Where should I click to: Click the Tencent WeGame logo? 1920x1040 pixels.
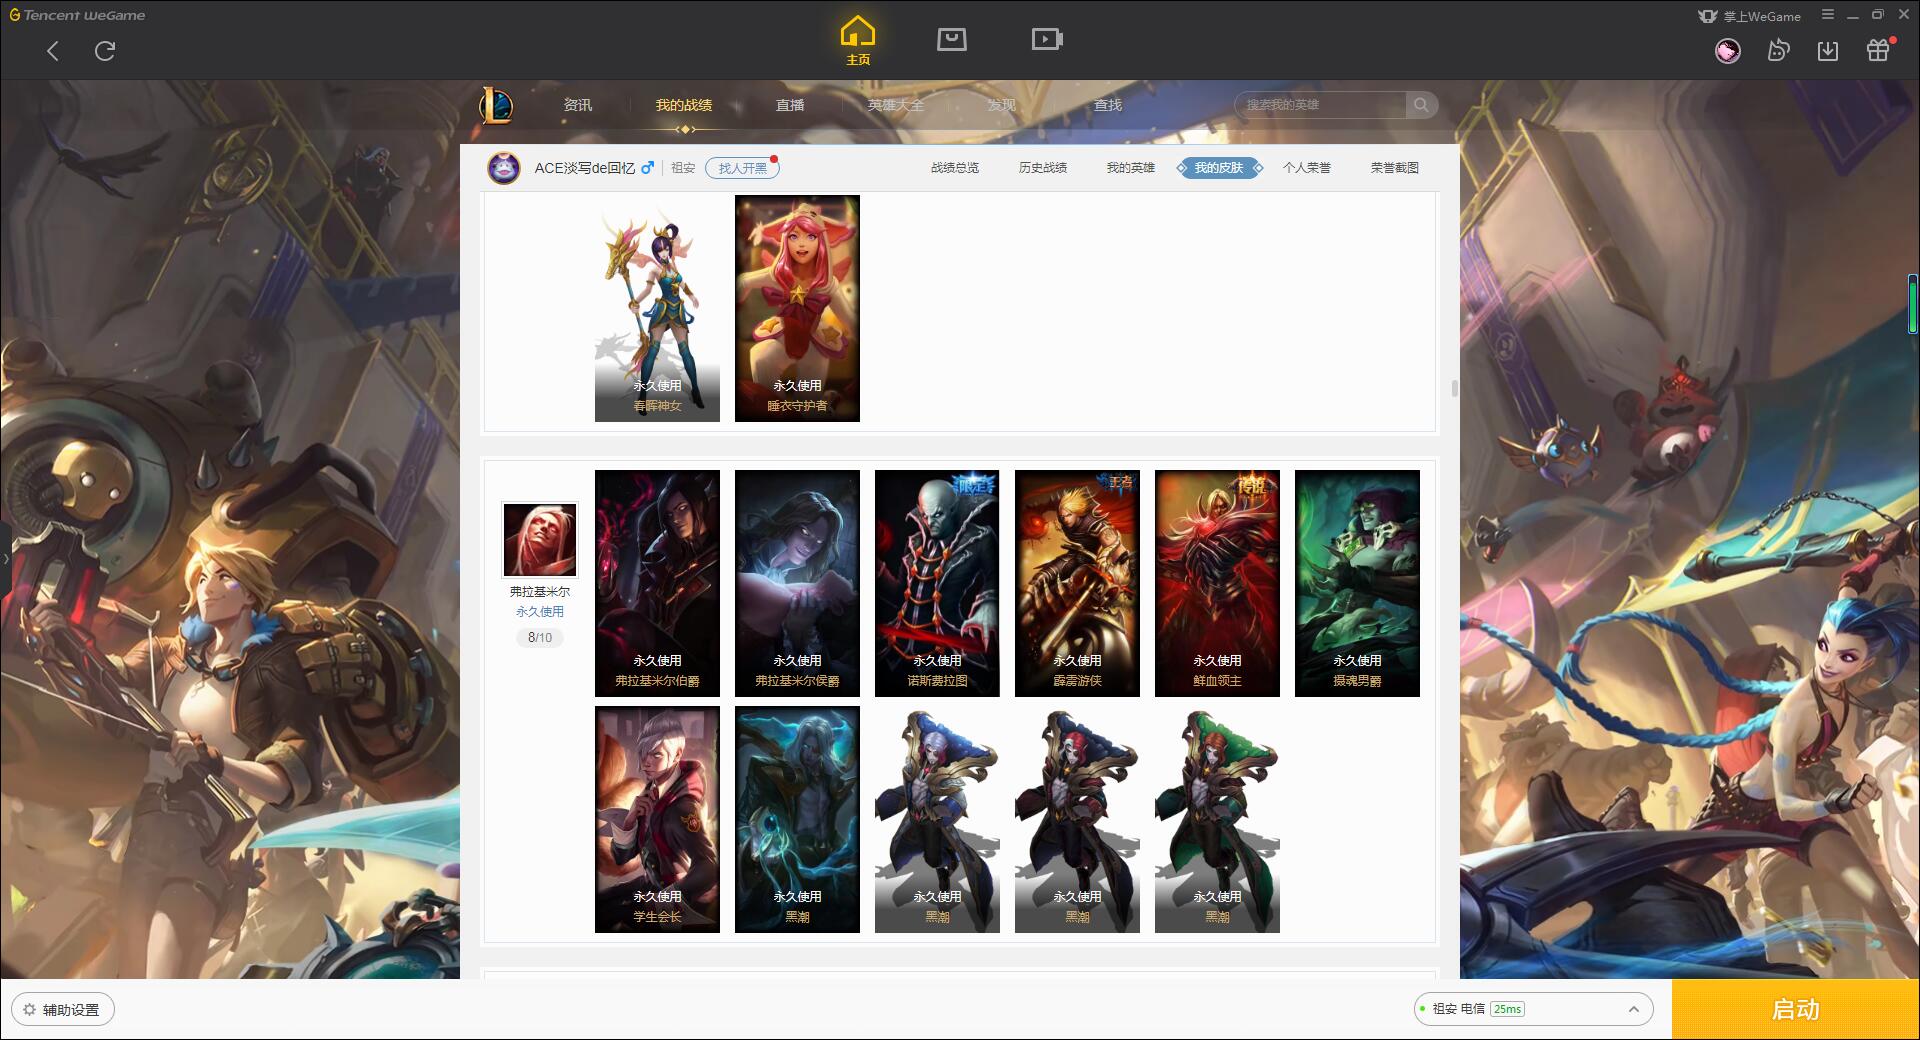coord(77,15)
